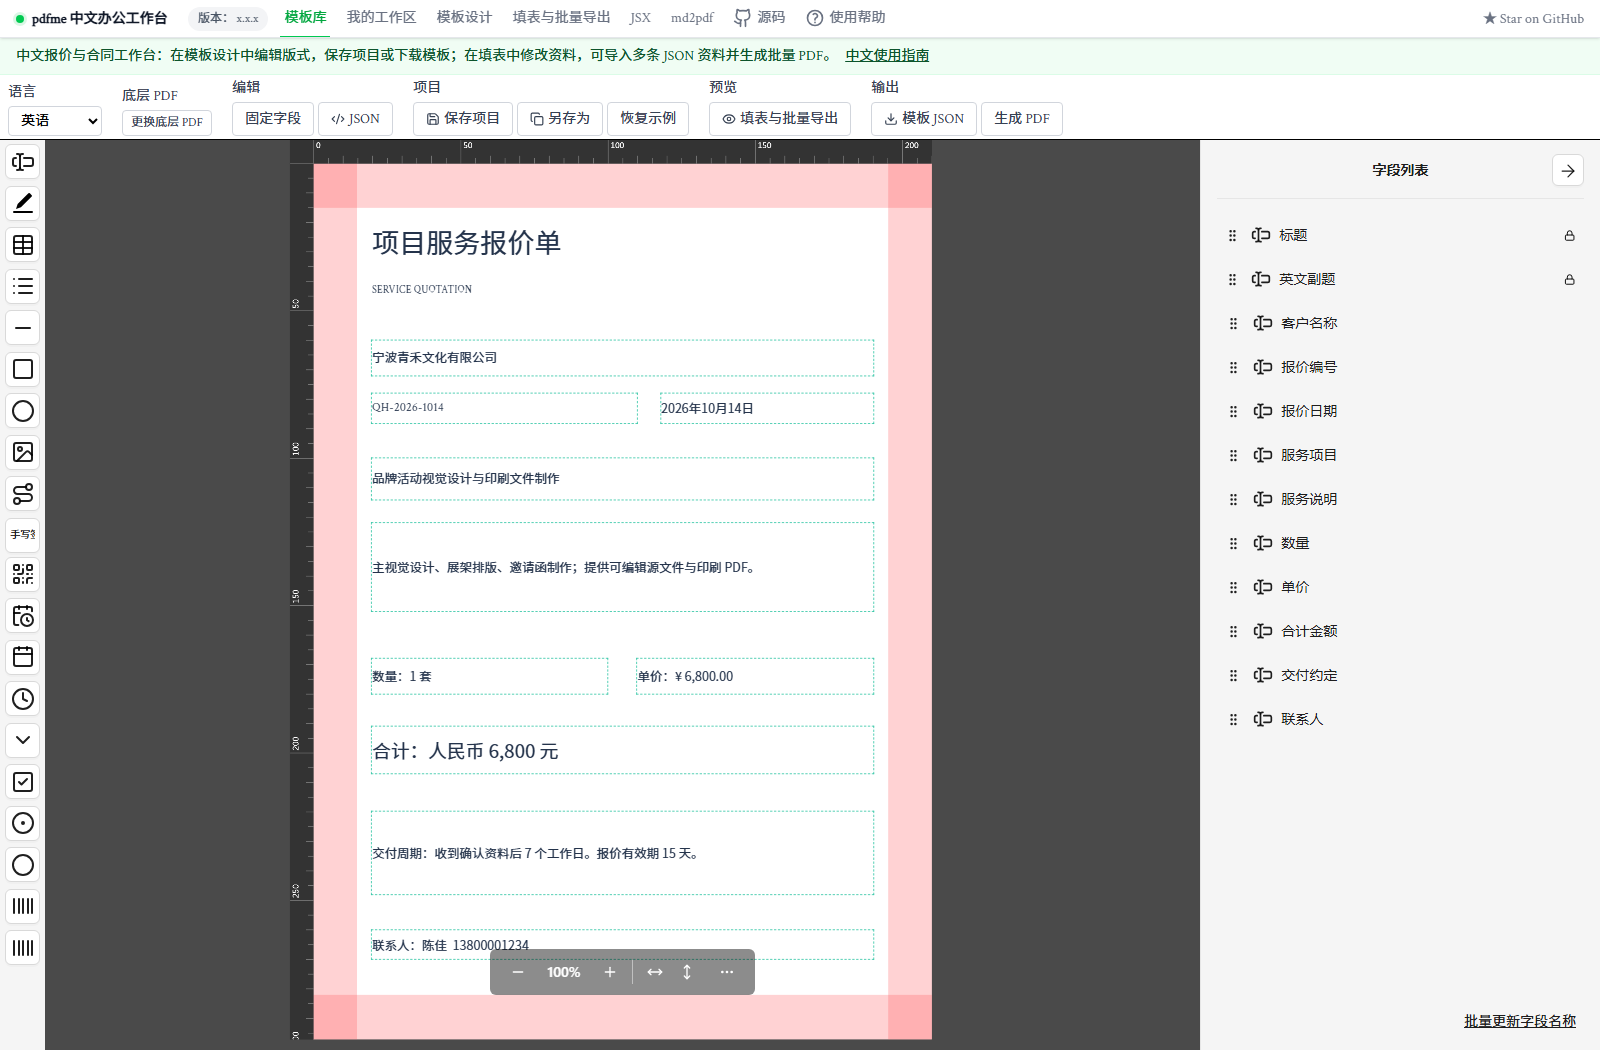Screen dimensions: 1600x1050
Task: Select the 手写 signature tool
Action: point(23,535)
